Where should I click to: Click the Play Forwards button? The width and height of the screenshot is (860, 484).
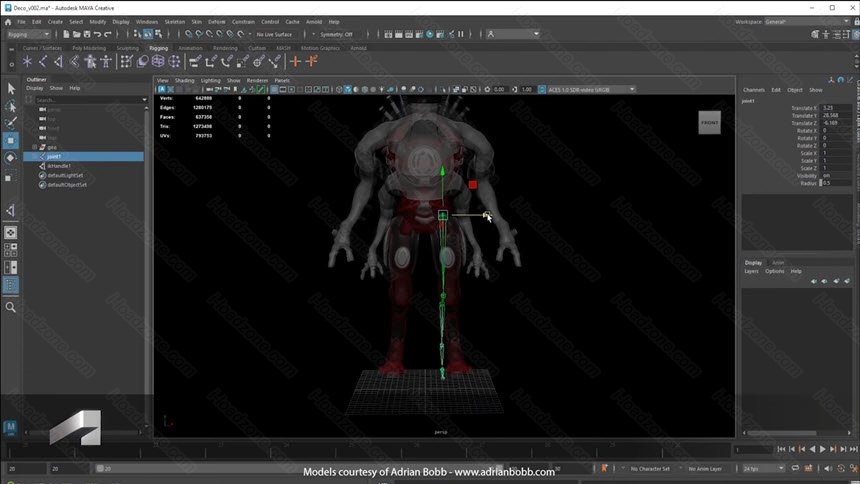(823, 449)
